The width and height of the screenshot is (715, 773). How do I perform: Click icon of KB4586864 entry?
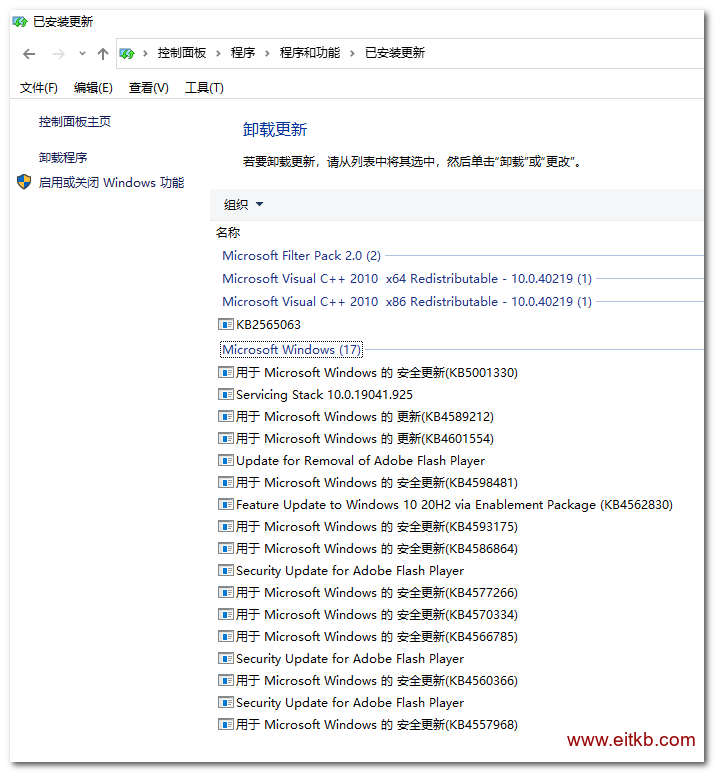226,548
